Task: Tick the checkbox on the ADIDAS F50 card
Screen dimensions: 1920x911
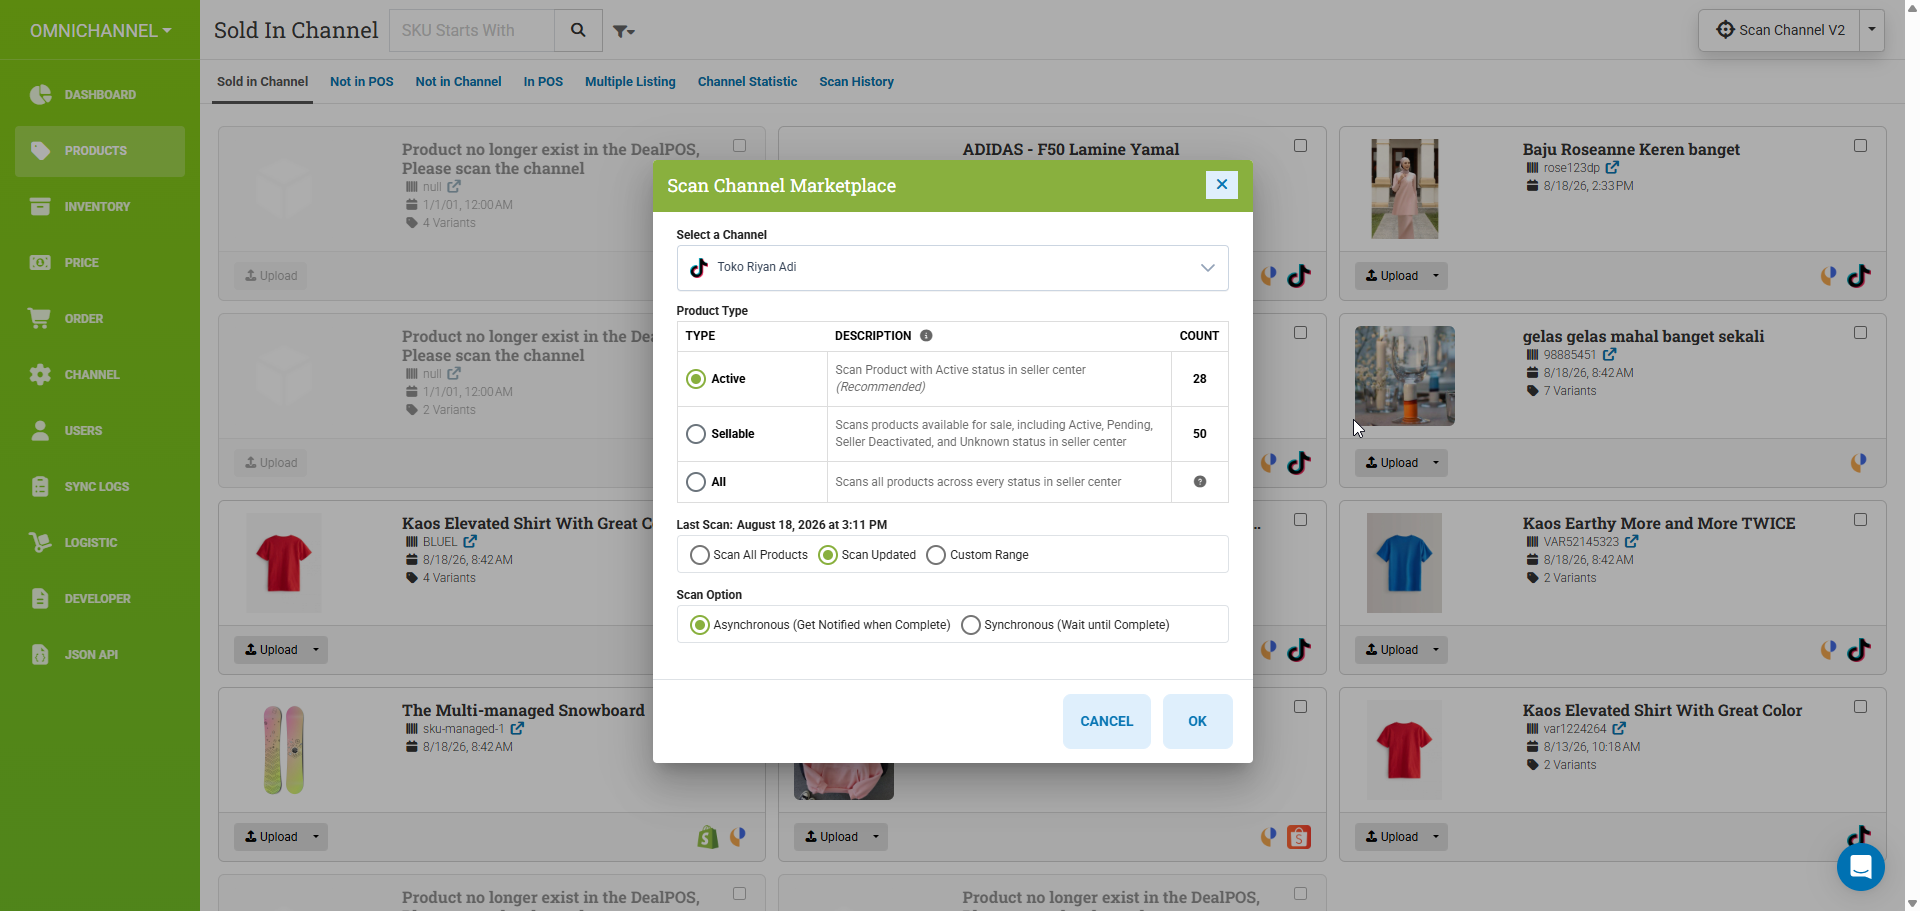Action: pyautogui.click(x=1300, y=146)
